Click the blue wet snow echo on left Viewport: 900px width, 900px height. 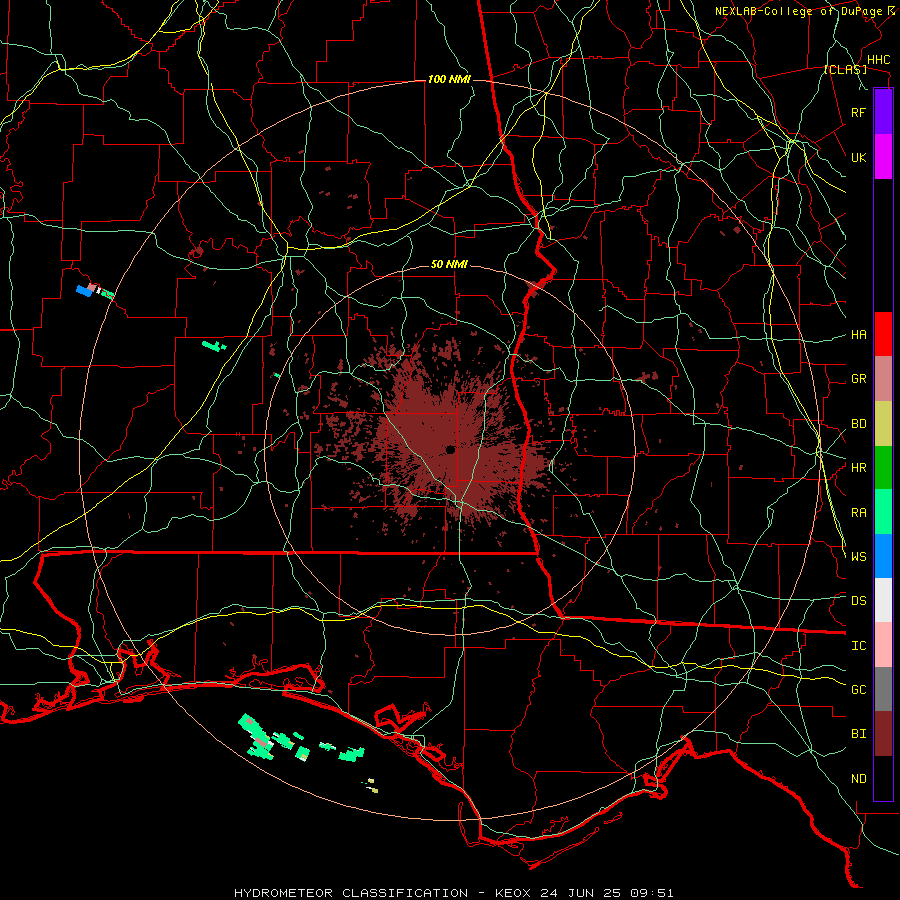point(85,291)
